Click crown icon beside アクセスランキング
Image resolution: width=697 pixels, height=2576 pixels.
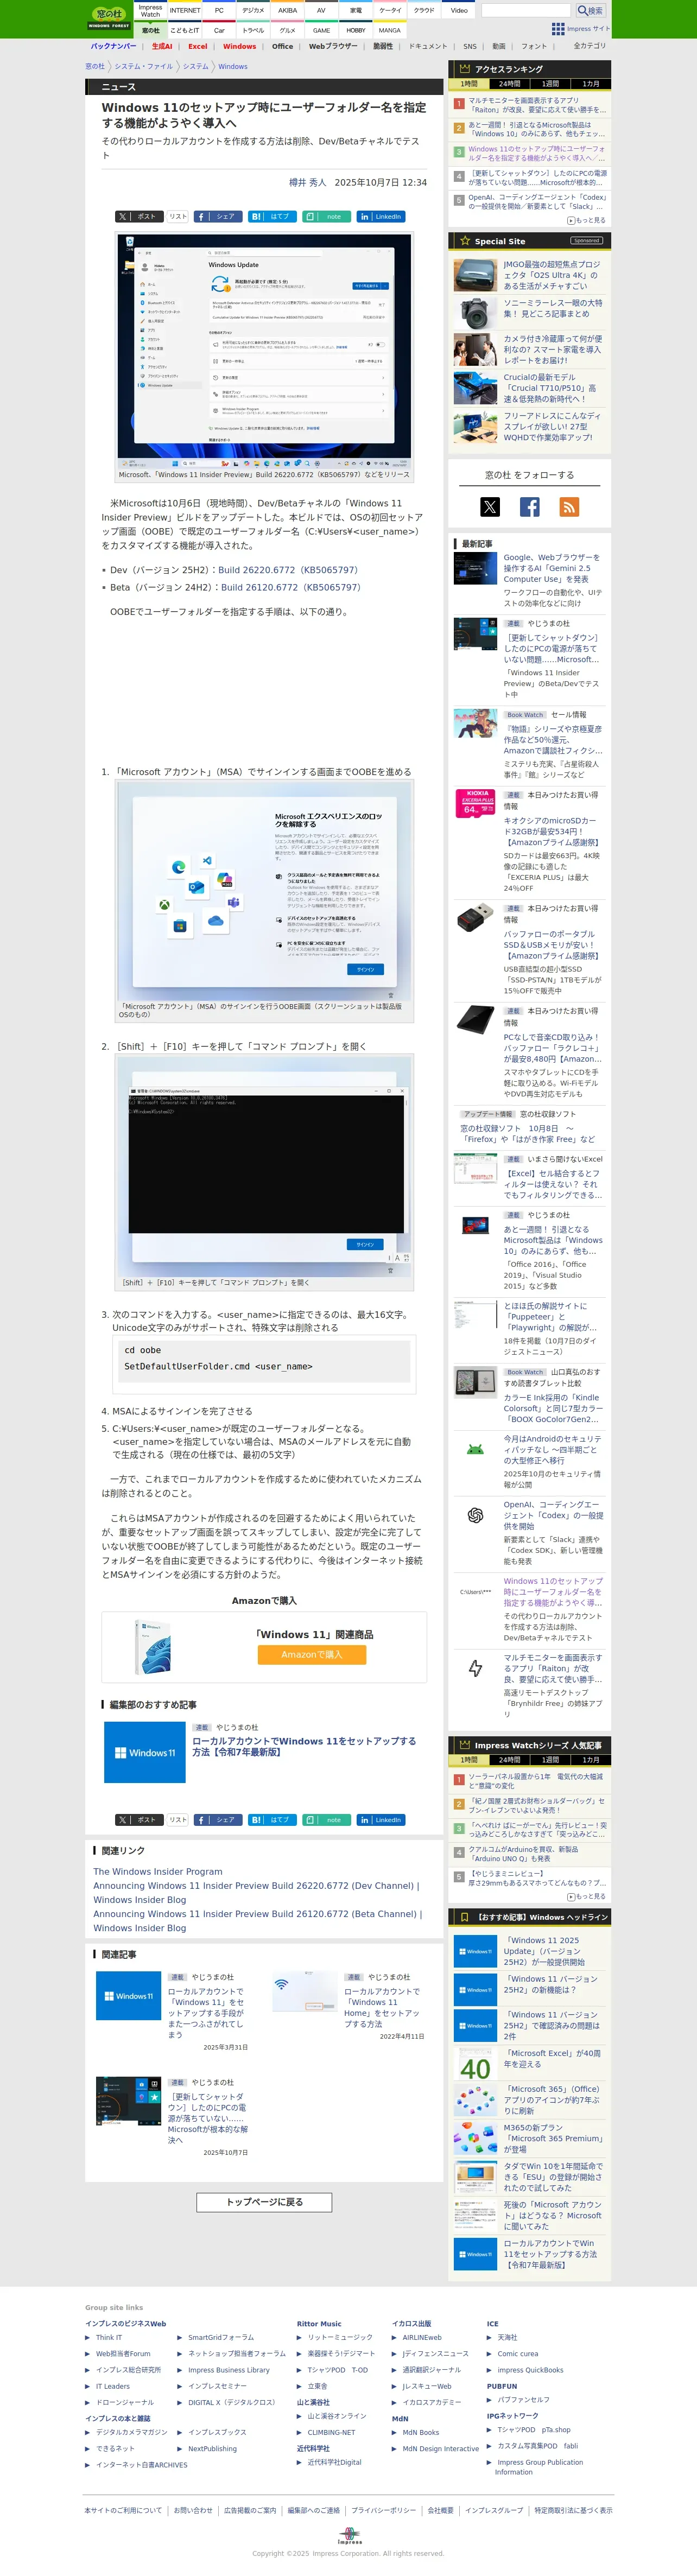pyautogui.click(x=464, y=69)
